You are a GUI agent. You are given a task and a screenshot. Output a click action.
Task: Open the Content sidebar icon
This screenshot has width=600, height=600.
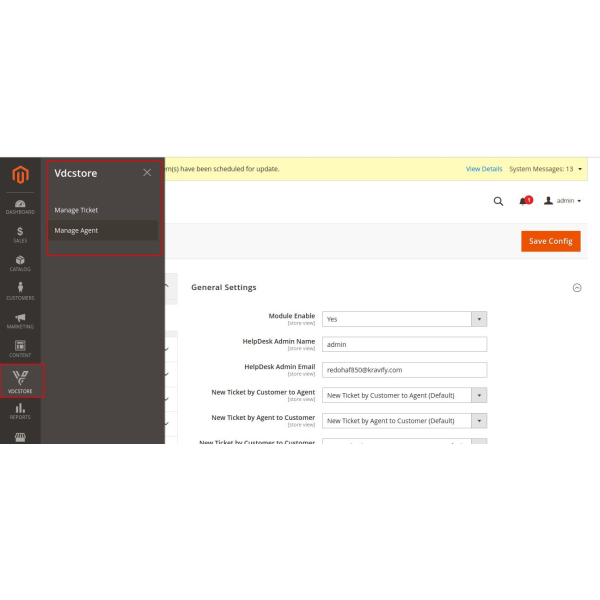20,349
